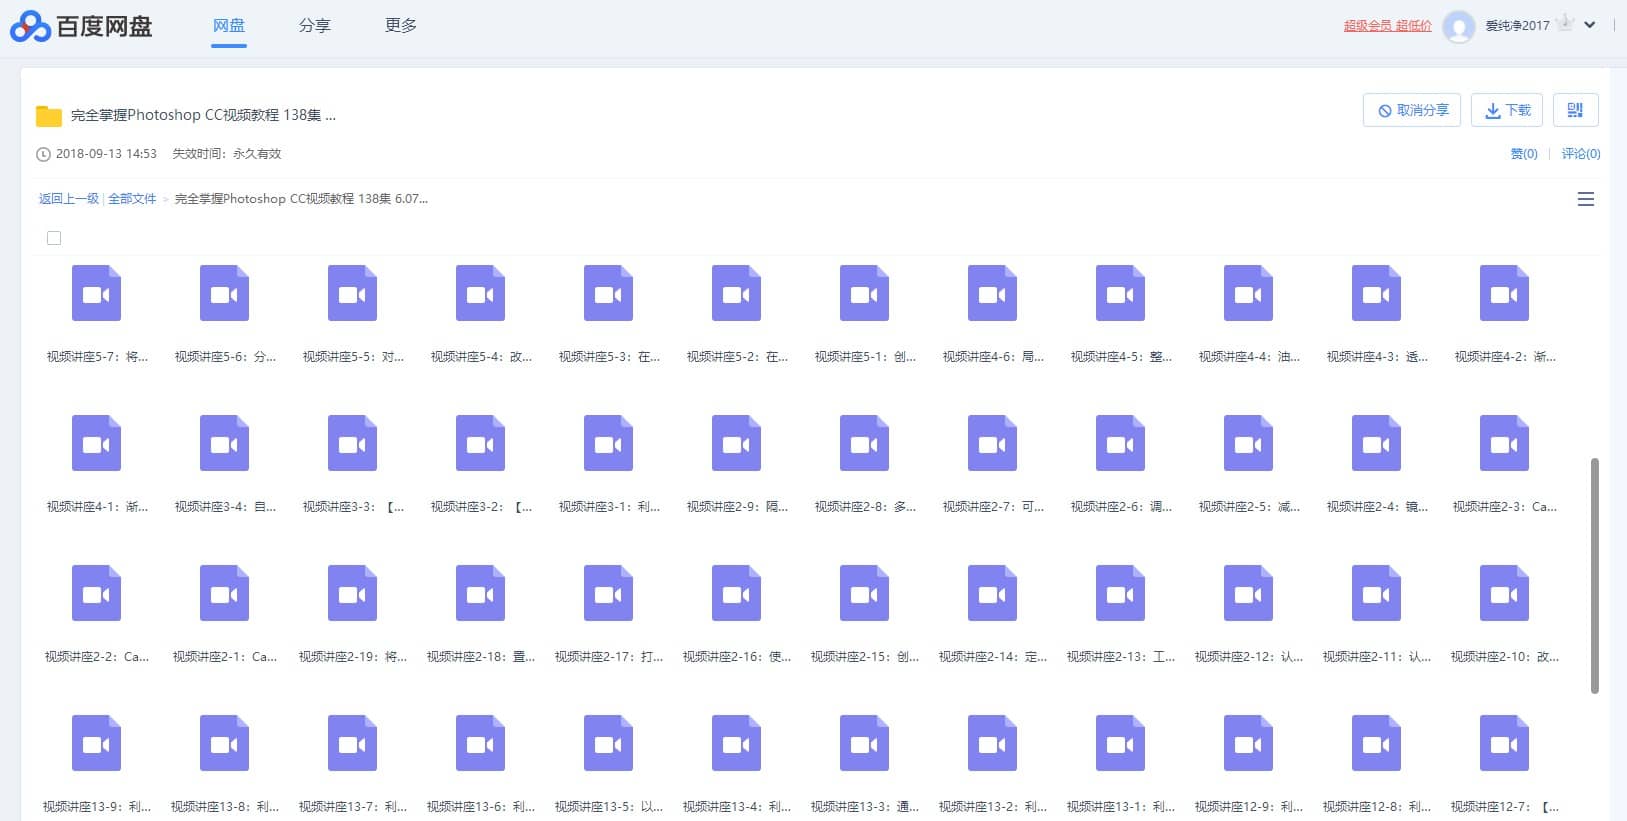1627x821 pixels.
Task: Open video file 视频讲座5-2
Action: tap(737, 293)
